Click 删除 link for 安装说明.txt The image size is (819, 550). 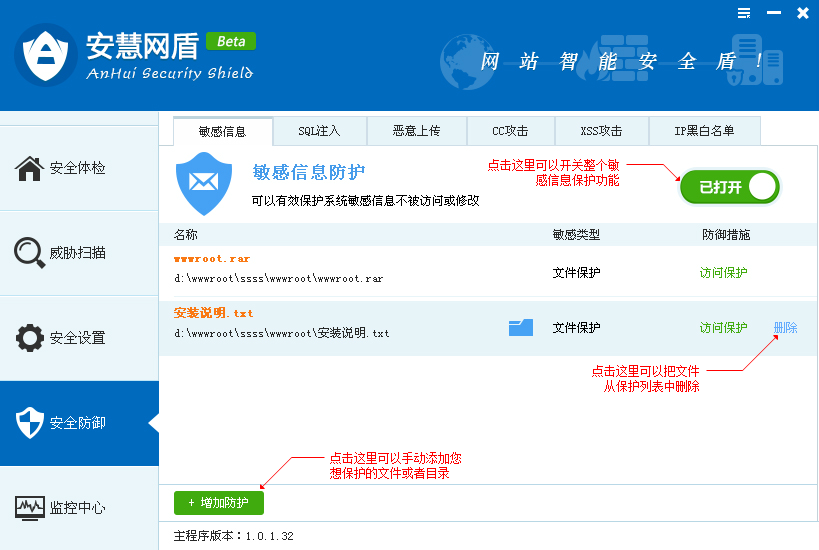click(x=785, y=328)
